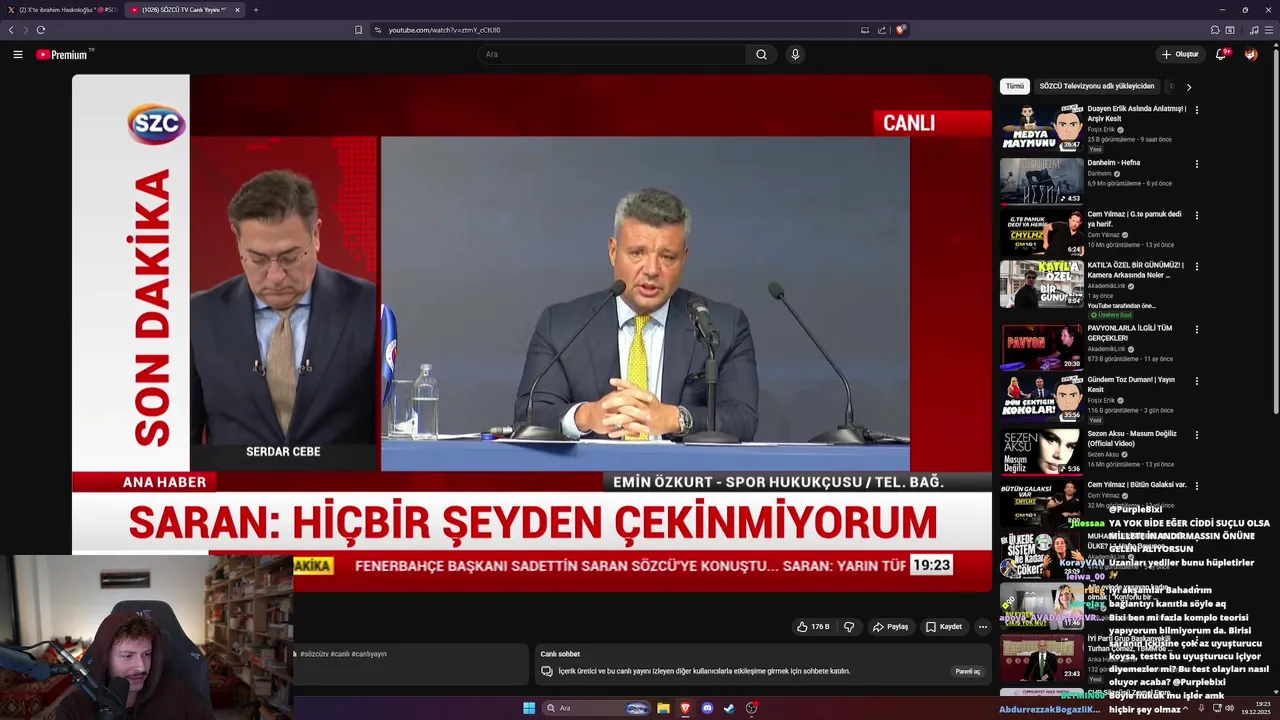Open options for Gündem Toz Duman video
The height and width of the screenshot is (720, 1280).
[x=1196, y=381]
